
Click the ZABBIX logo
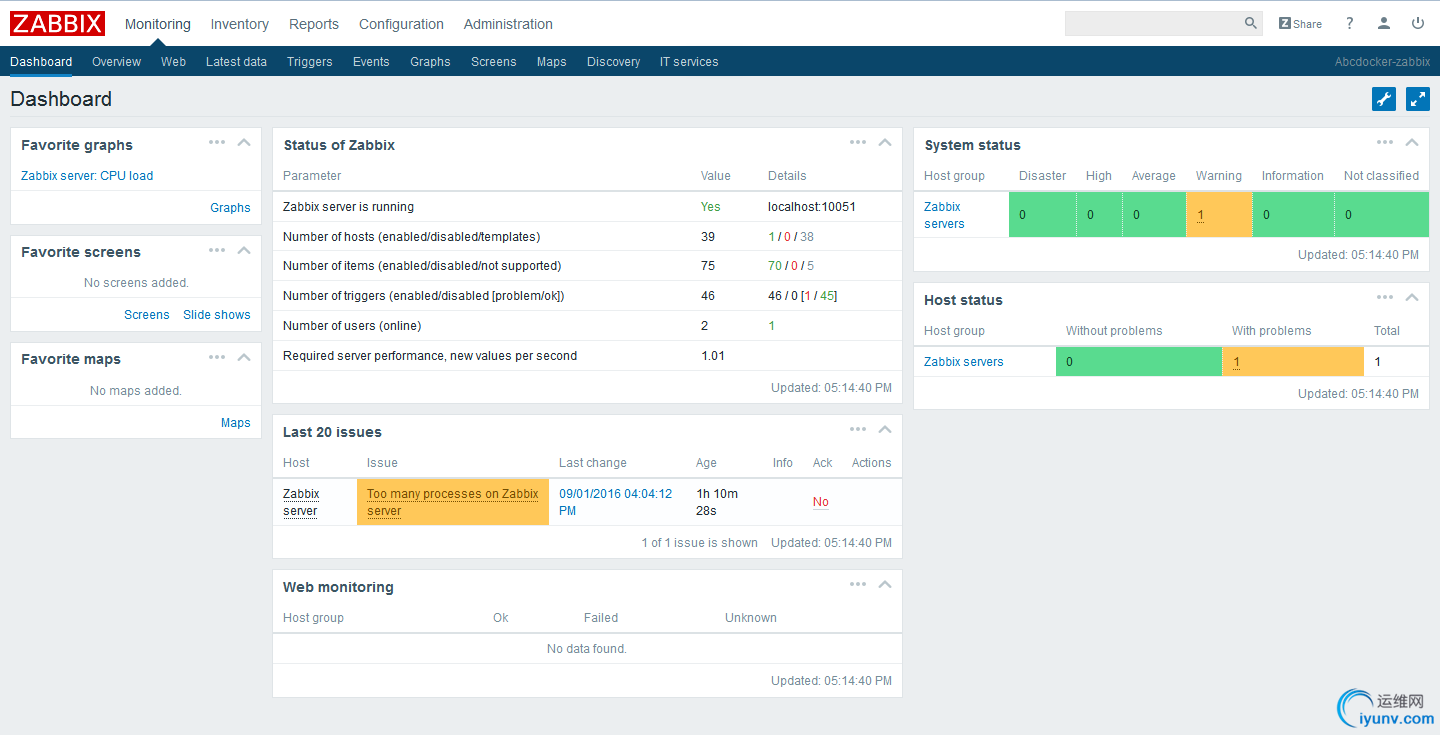tap(58, 23)
